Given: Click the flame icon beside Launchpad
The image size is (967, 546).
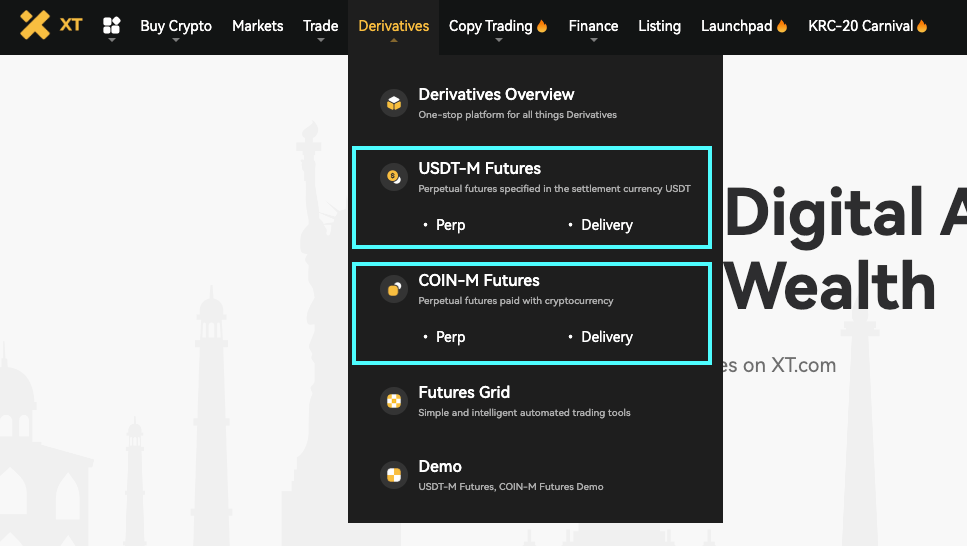Looking at the screenshot, I should coord(782,27).
